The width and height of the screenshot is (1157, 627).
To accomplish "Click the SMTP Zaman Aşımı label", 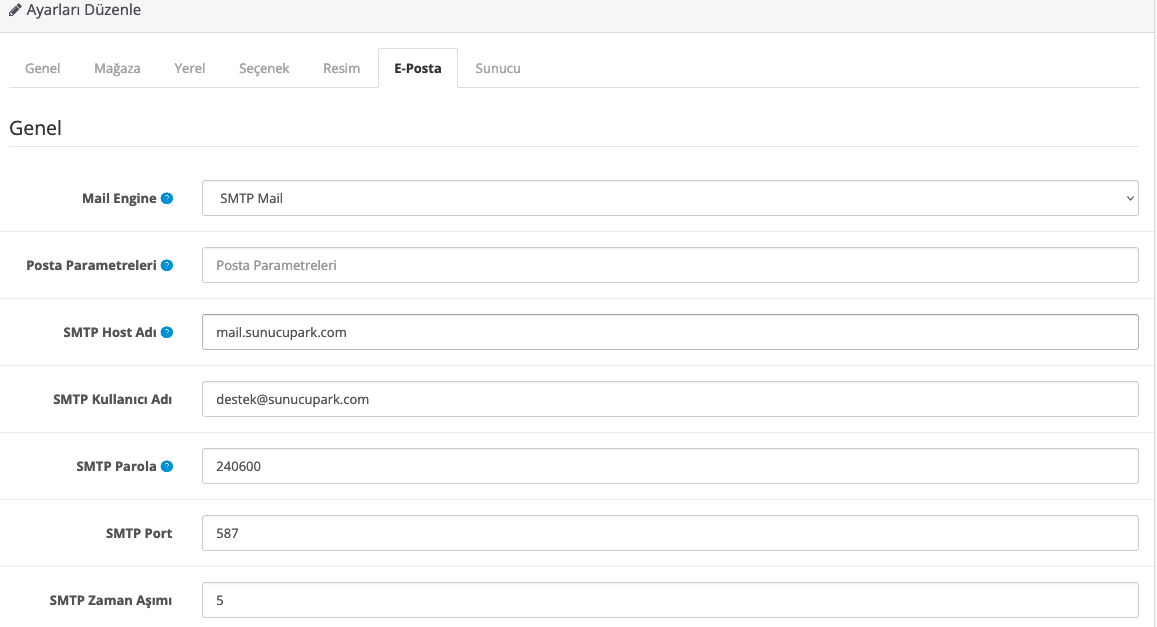I will tap(111, 600).
